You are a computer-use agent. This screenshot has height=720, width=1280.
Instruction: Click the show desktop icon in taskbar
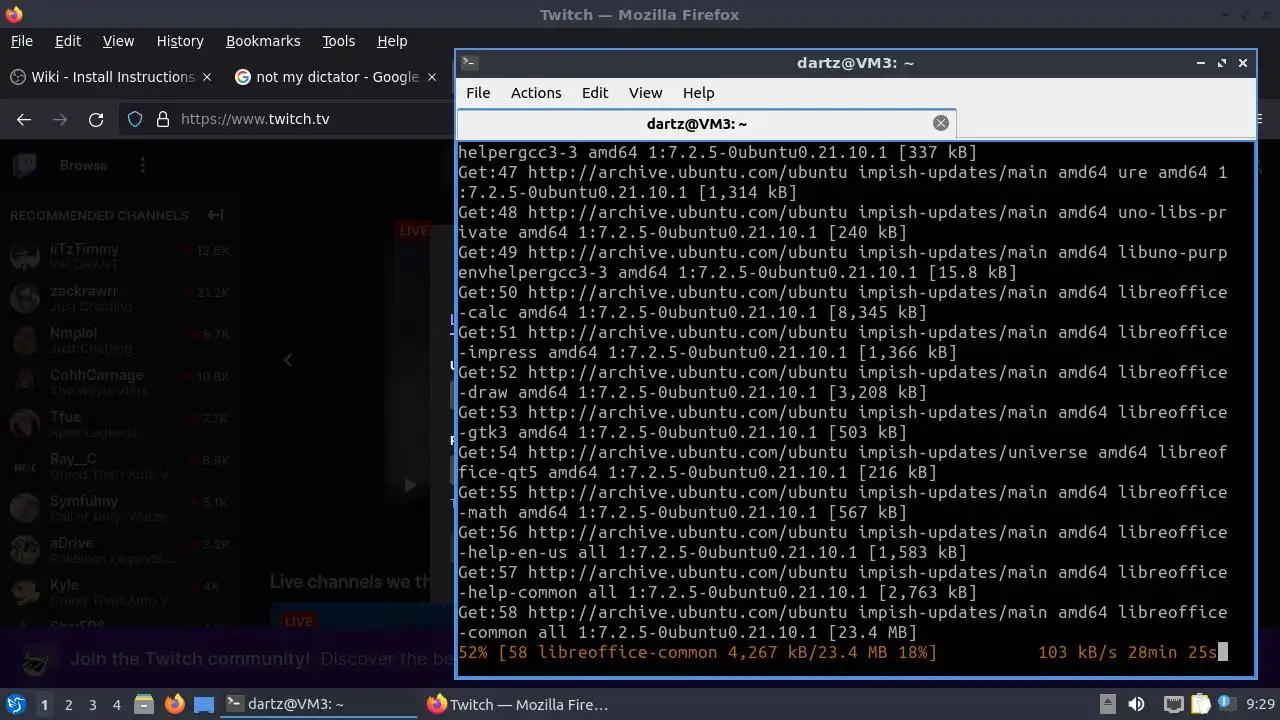204,704
